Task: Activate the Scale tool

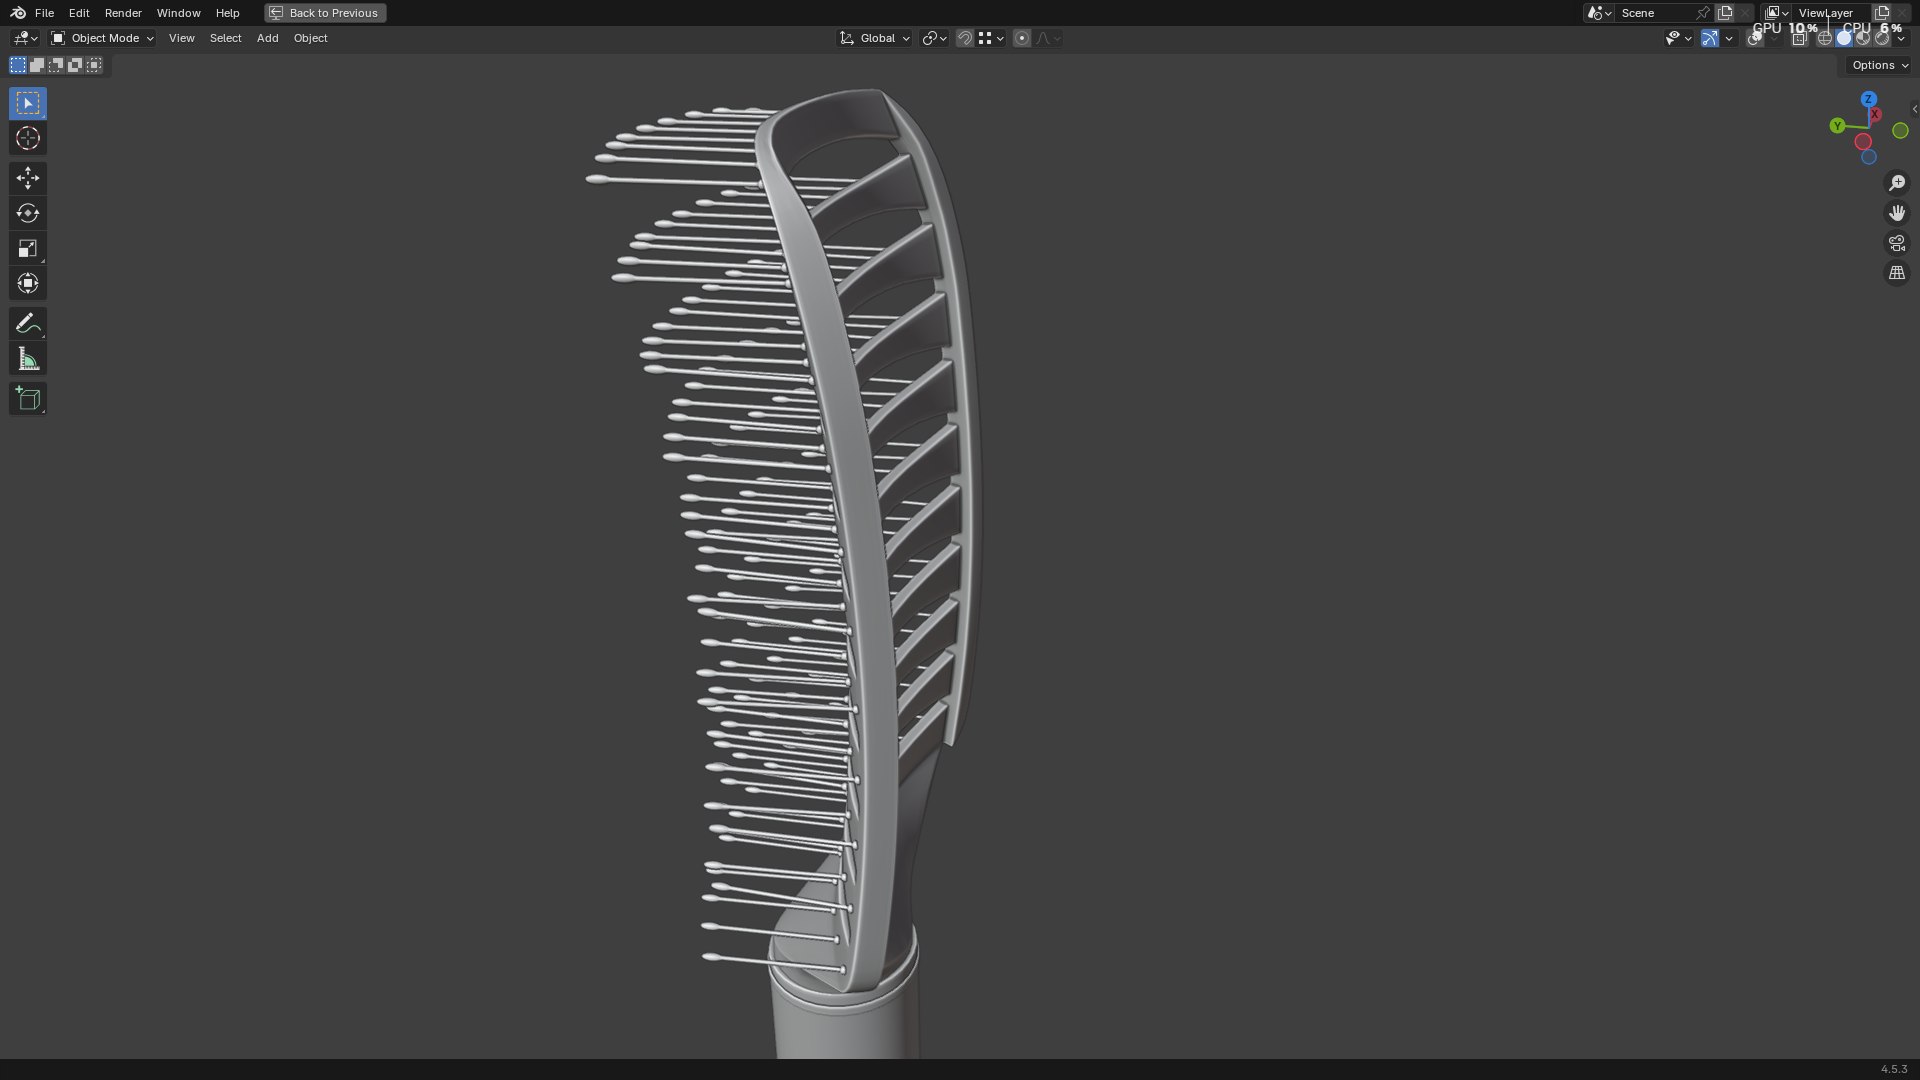Action: click(28, 248)
